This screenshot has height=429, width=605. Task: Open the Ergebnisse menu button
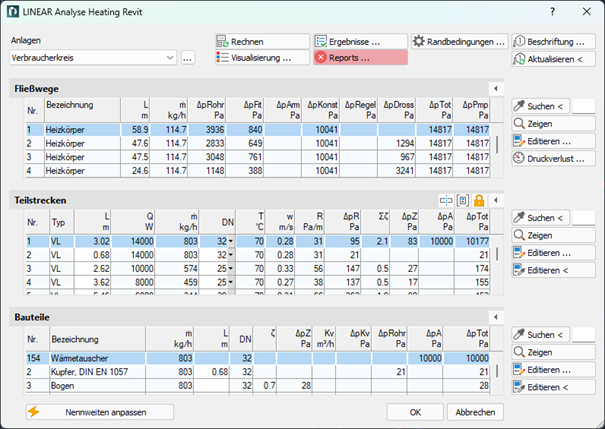click(359, 42)
